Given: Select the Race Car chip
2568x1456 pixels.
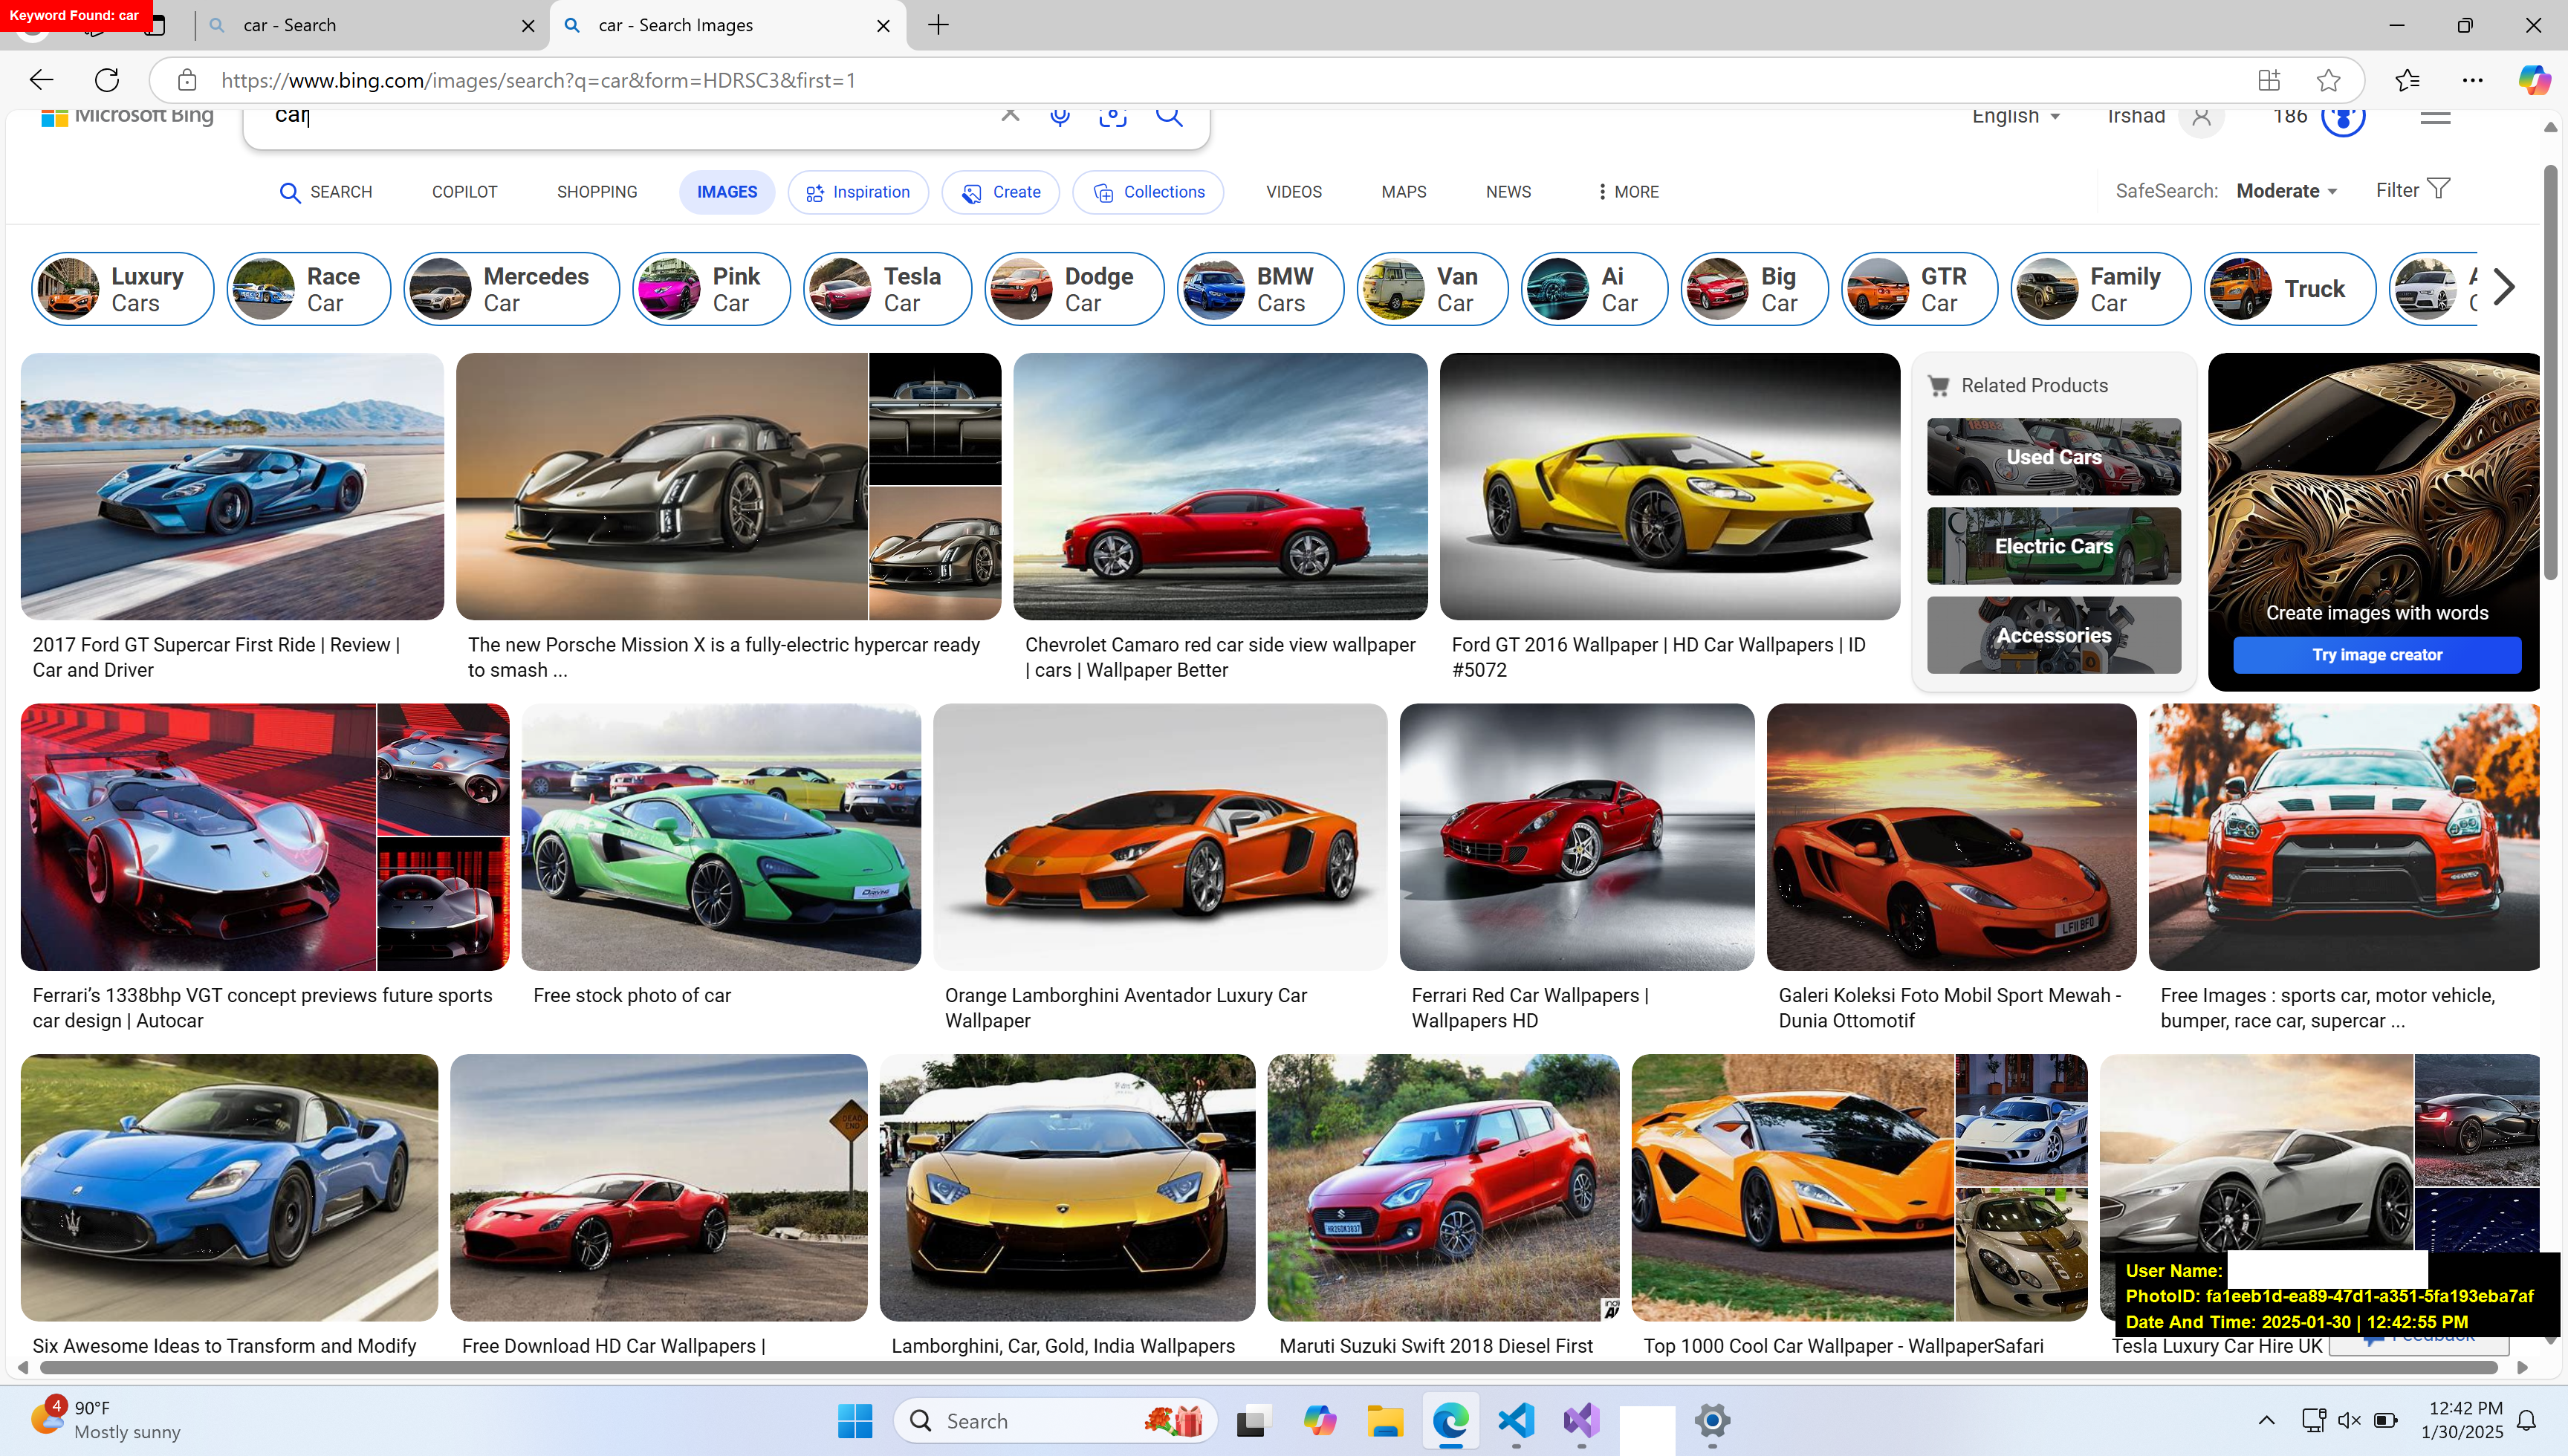Looking at the screenshot, I should pyautogui.click(x=309, y=289).
